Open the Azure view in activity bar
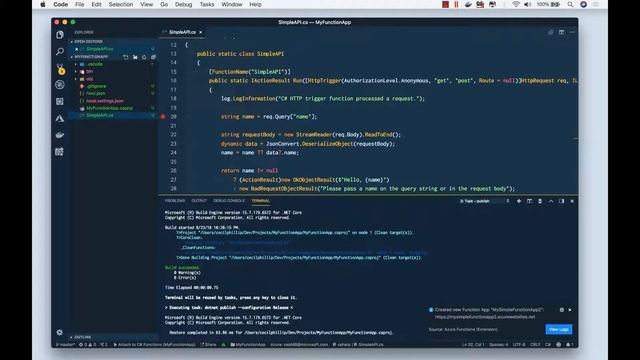The image size is (640, 360). click(60, 118)
